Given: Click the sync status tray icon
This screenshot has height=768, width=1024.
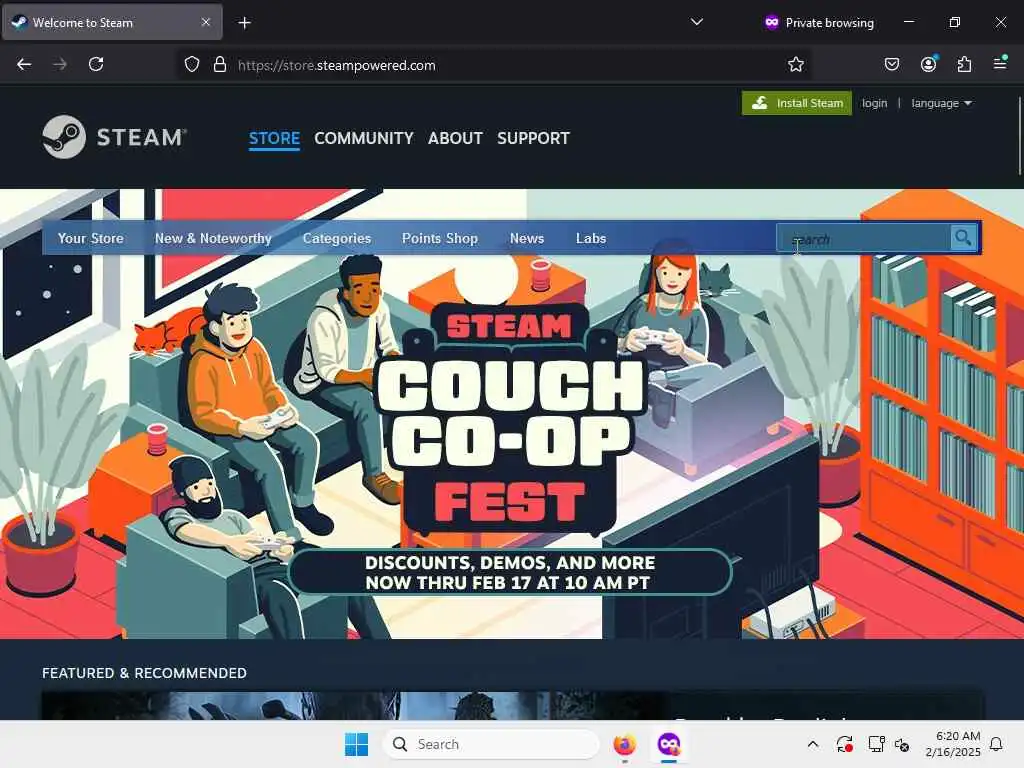Looking at the screenshot, I should [844, 744].
